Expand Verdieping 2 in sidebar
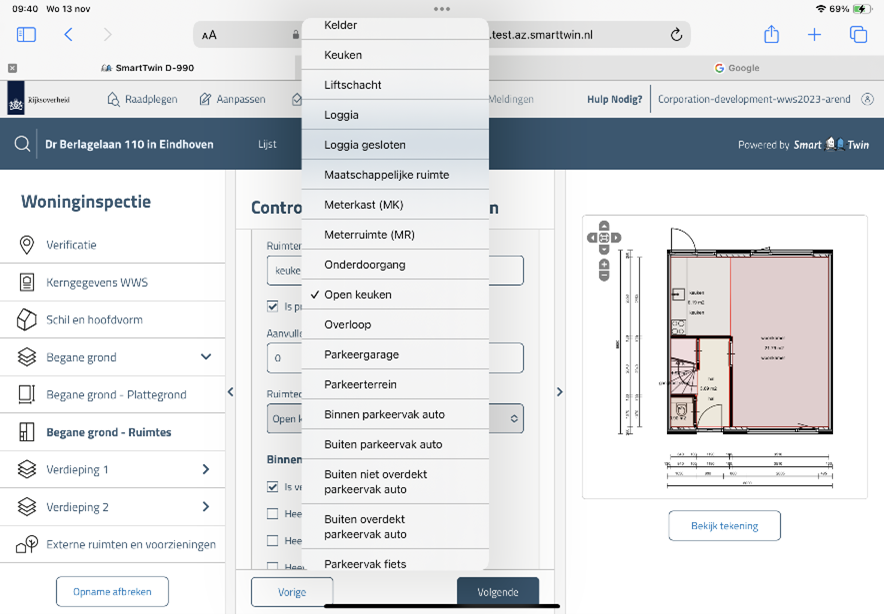This screenshot has height=614, width=884. click(x=206, y=507)
